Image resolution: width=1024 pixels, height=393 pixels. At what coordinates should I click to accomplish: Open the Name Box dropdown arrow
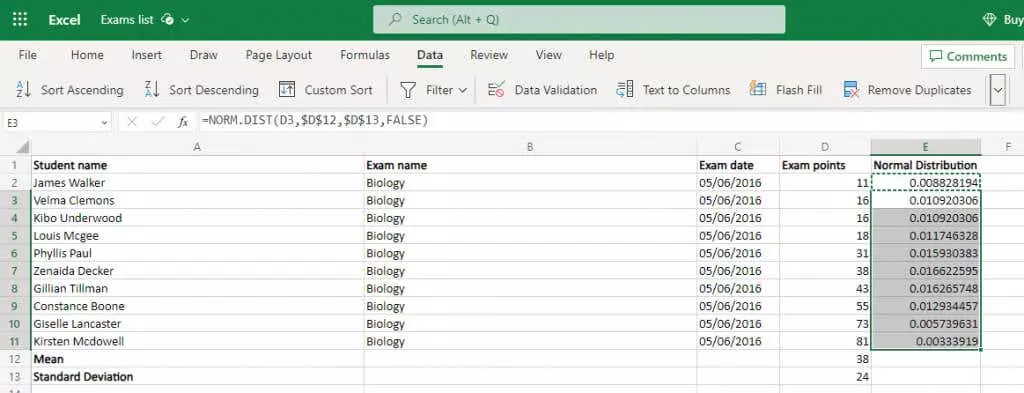pos(104,122)
